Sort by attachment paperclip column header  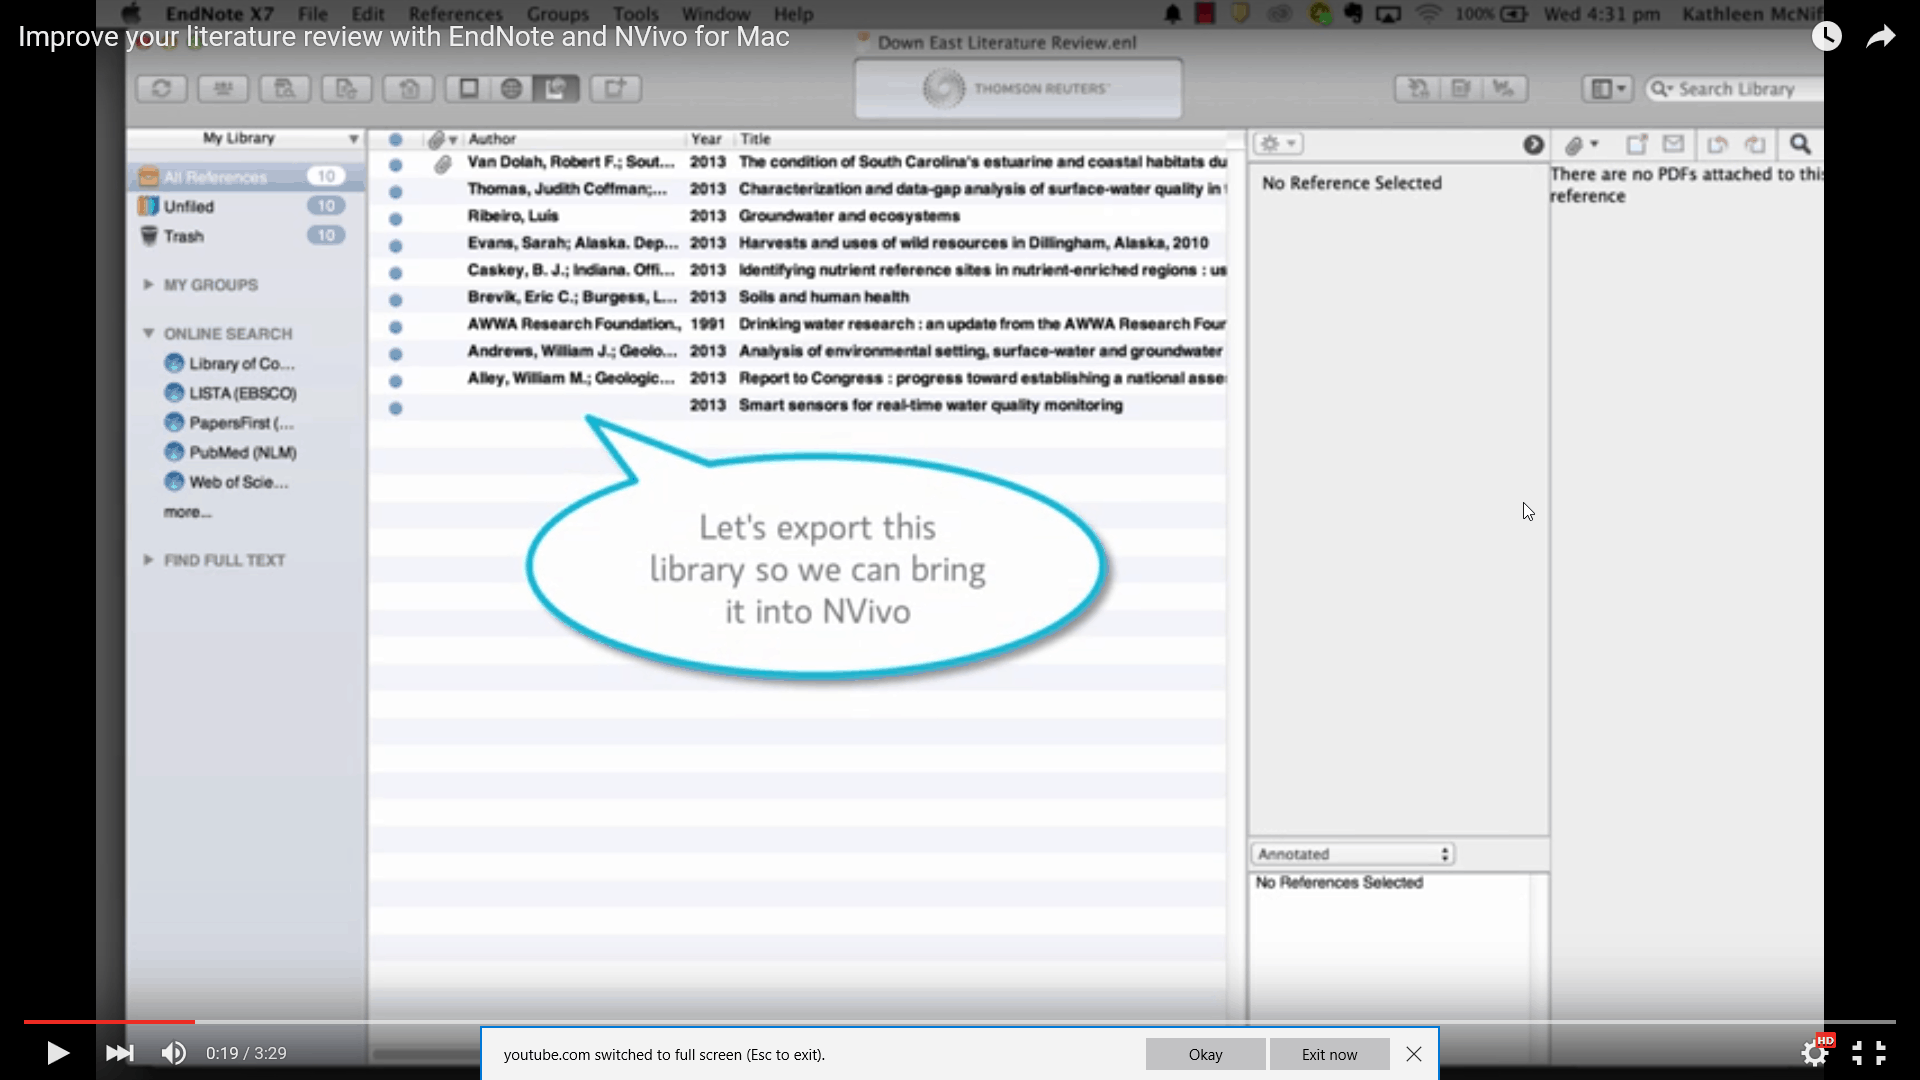pos(441,139)
